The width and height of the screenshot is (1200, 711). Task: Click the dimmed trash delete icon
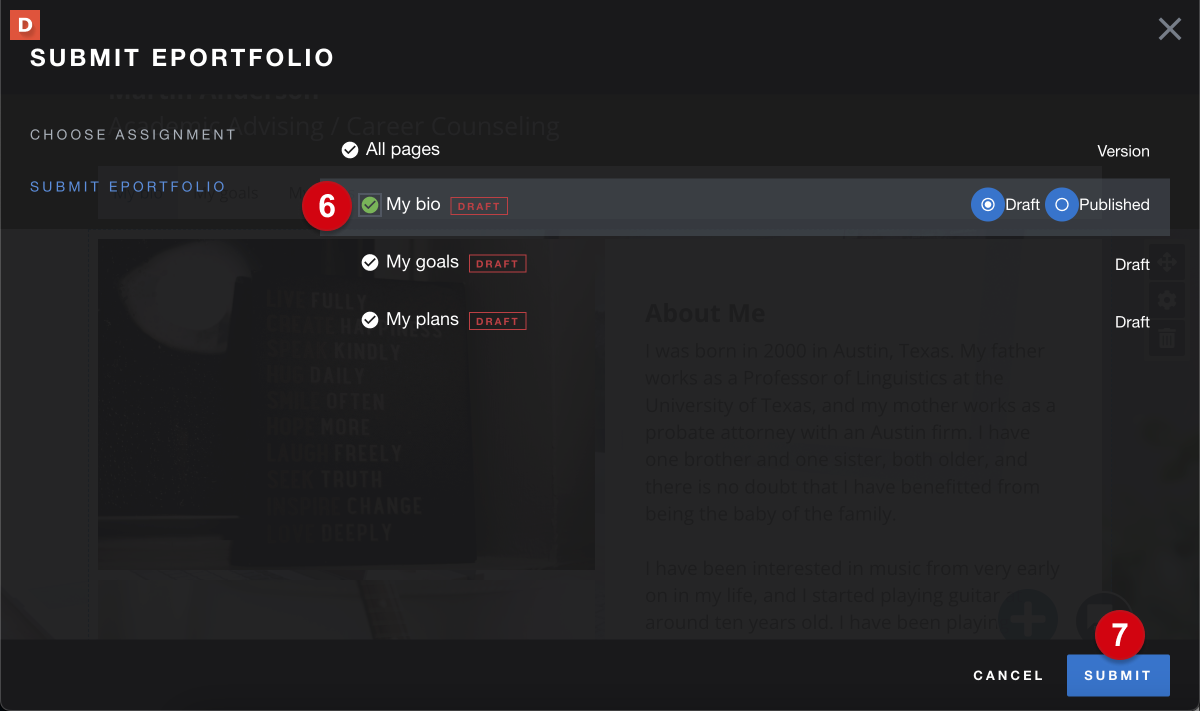[1166, 338]
